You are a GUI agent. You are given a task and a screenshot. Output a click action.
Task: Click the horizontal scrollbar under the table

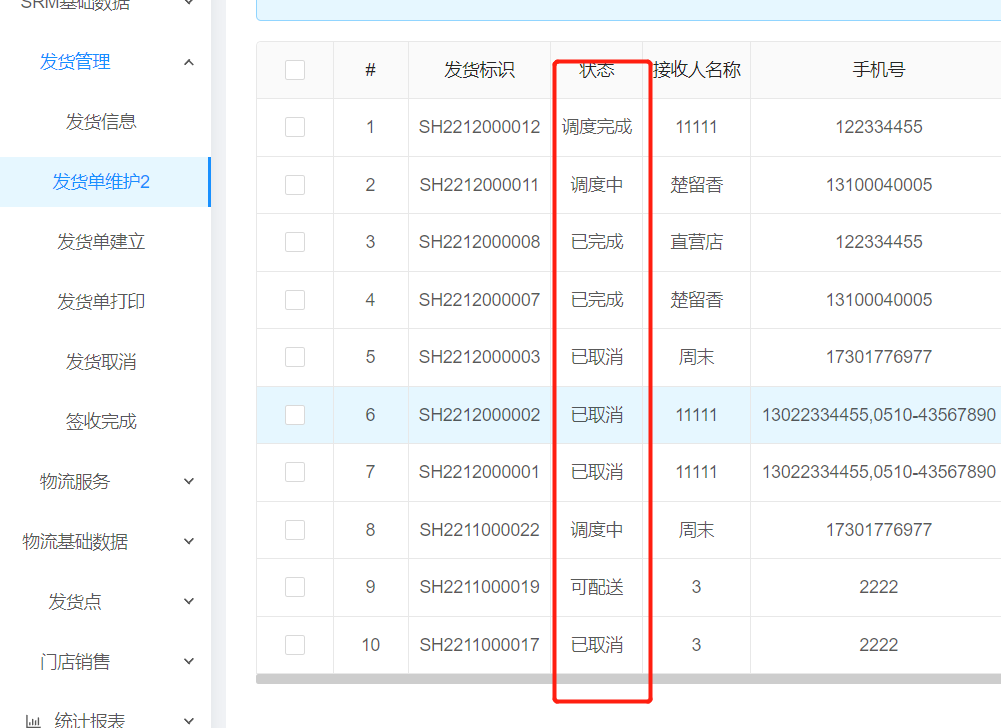pos(628,679)
